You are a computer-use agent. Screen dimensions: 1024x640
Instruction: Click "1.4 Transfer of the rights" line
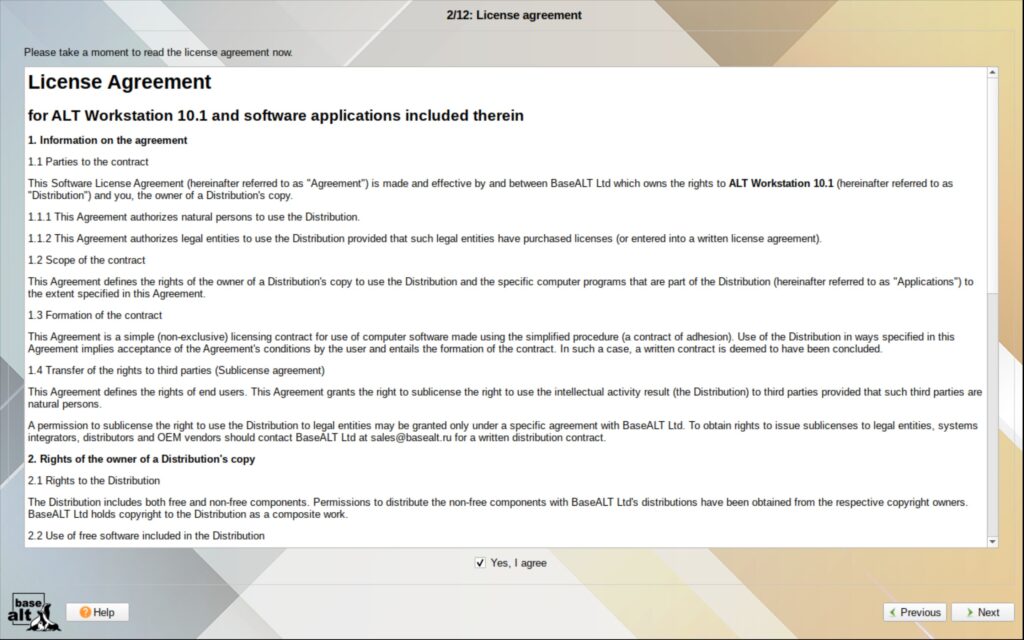click(176, 370)
